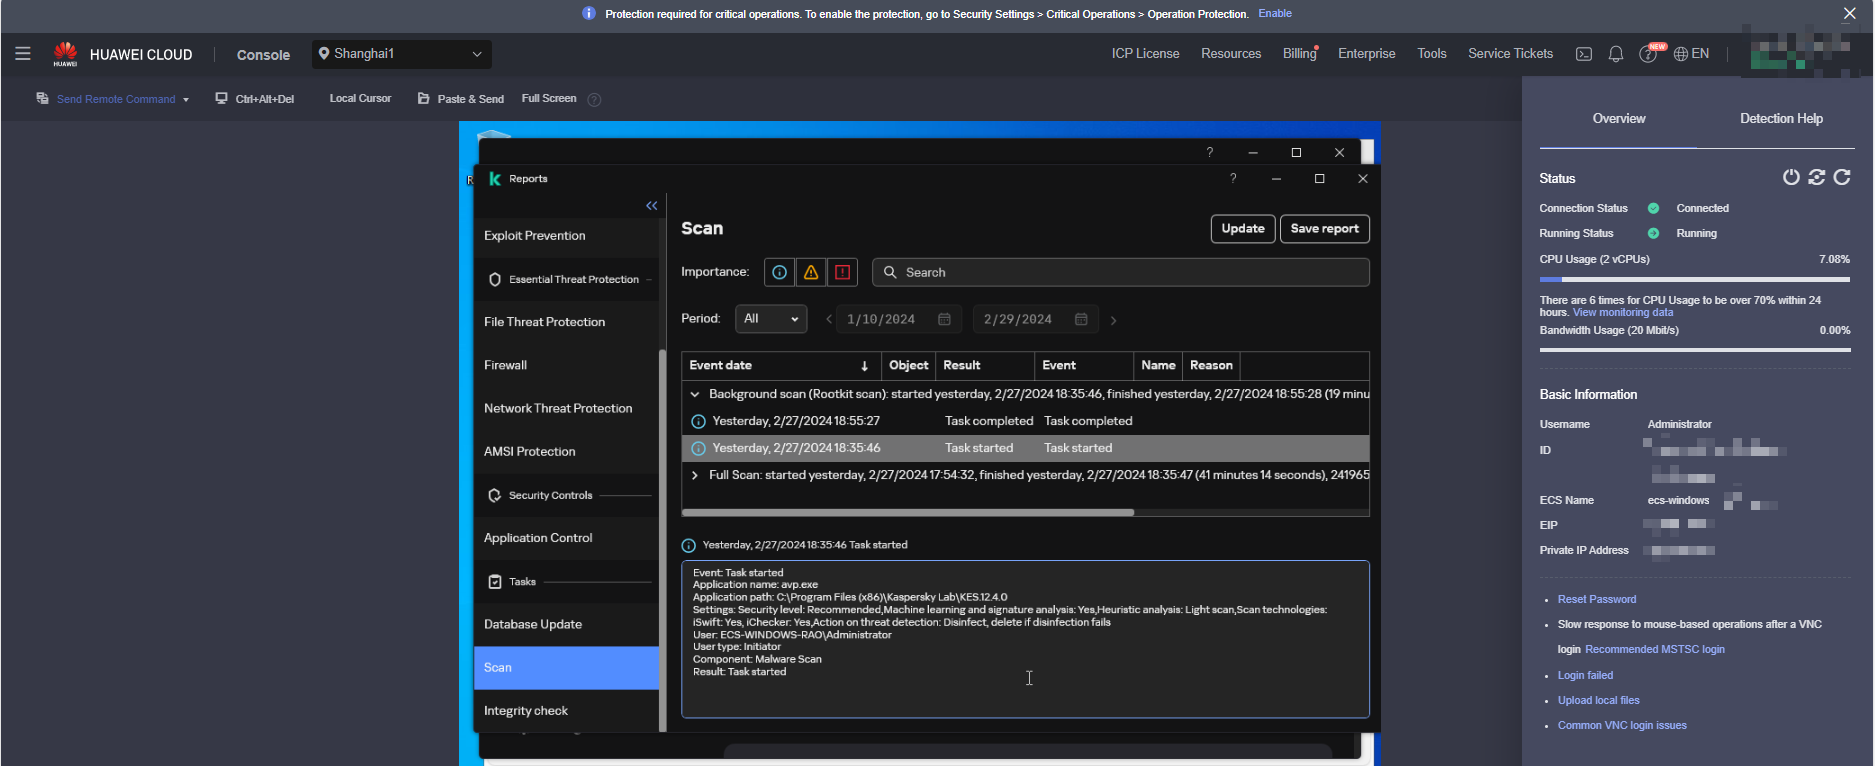Switch to the Overview tab
Screen dimensions: 1875x766
click(1619, 119)
